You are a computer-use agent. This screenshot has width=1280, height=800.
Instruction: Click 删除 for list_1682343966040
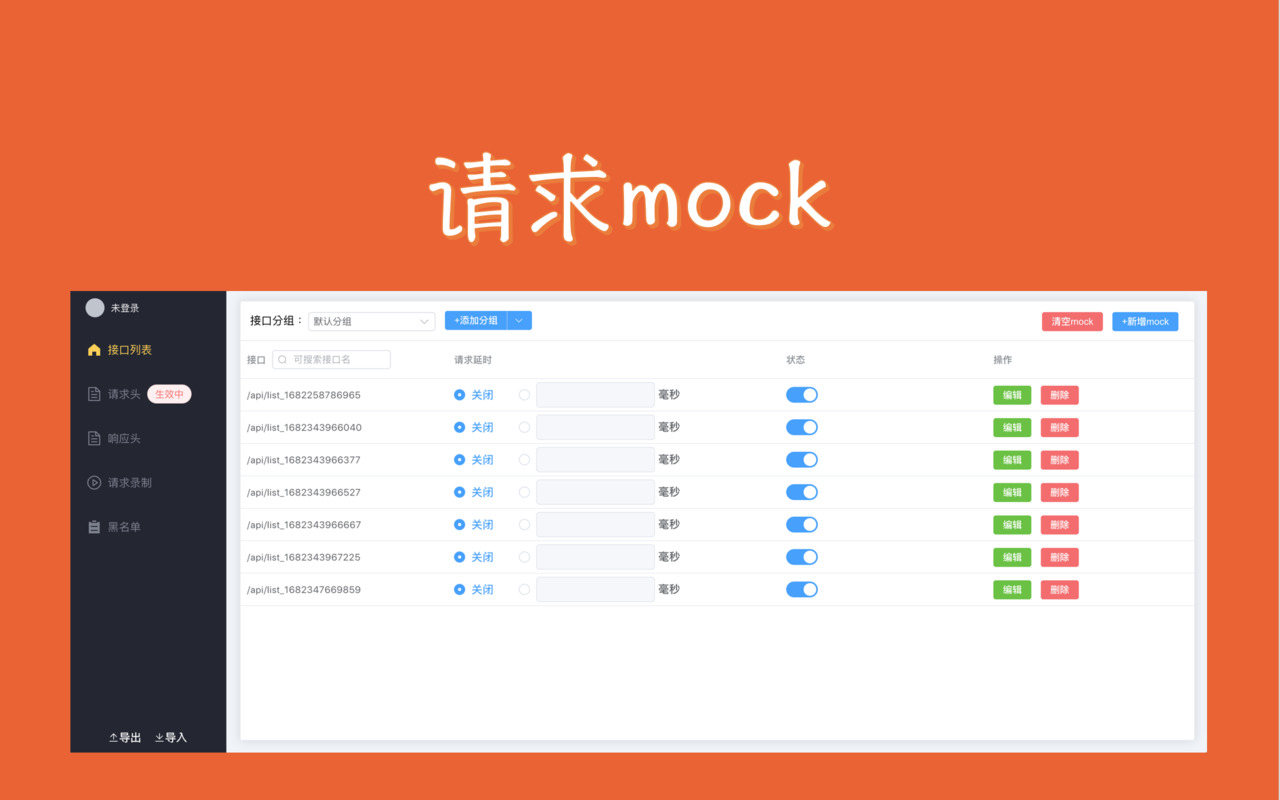coord(1060,428)
